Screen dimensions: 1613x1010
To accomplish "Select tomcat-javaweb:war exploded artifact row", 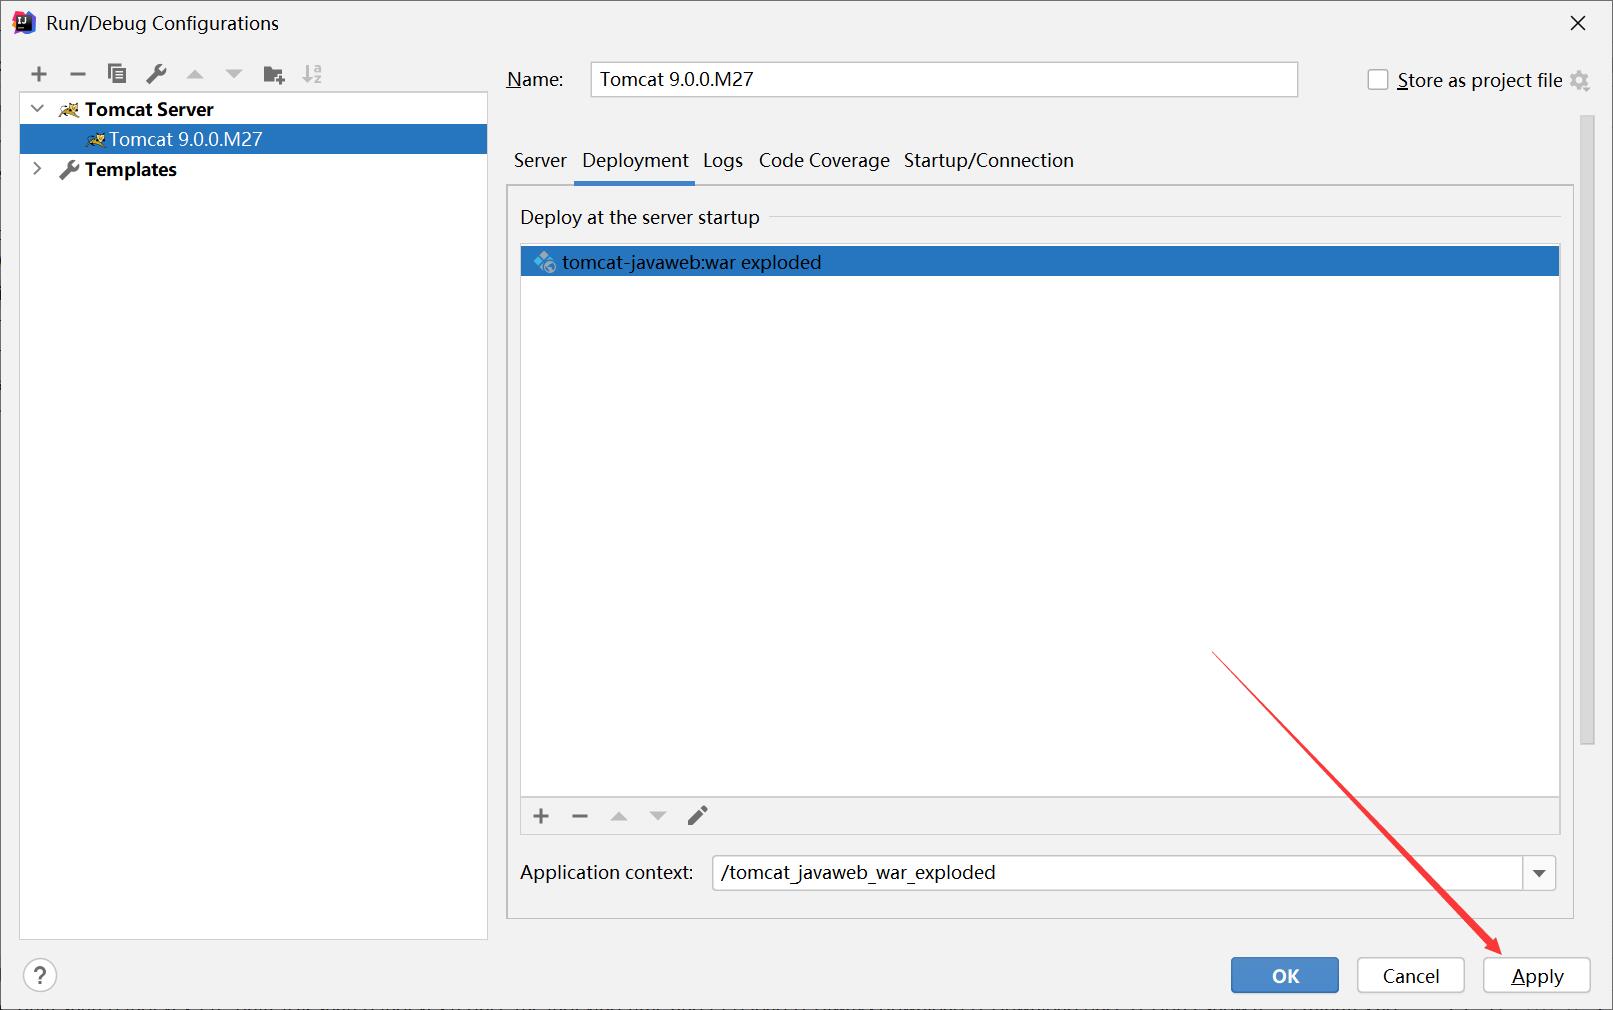I will coord(1040,262).
